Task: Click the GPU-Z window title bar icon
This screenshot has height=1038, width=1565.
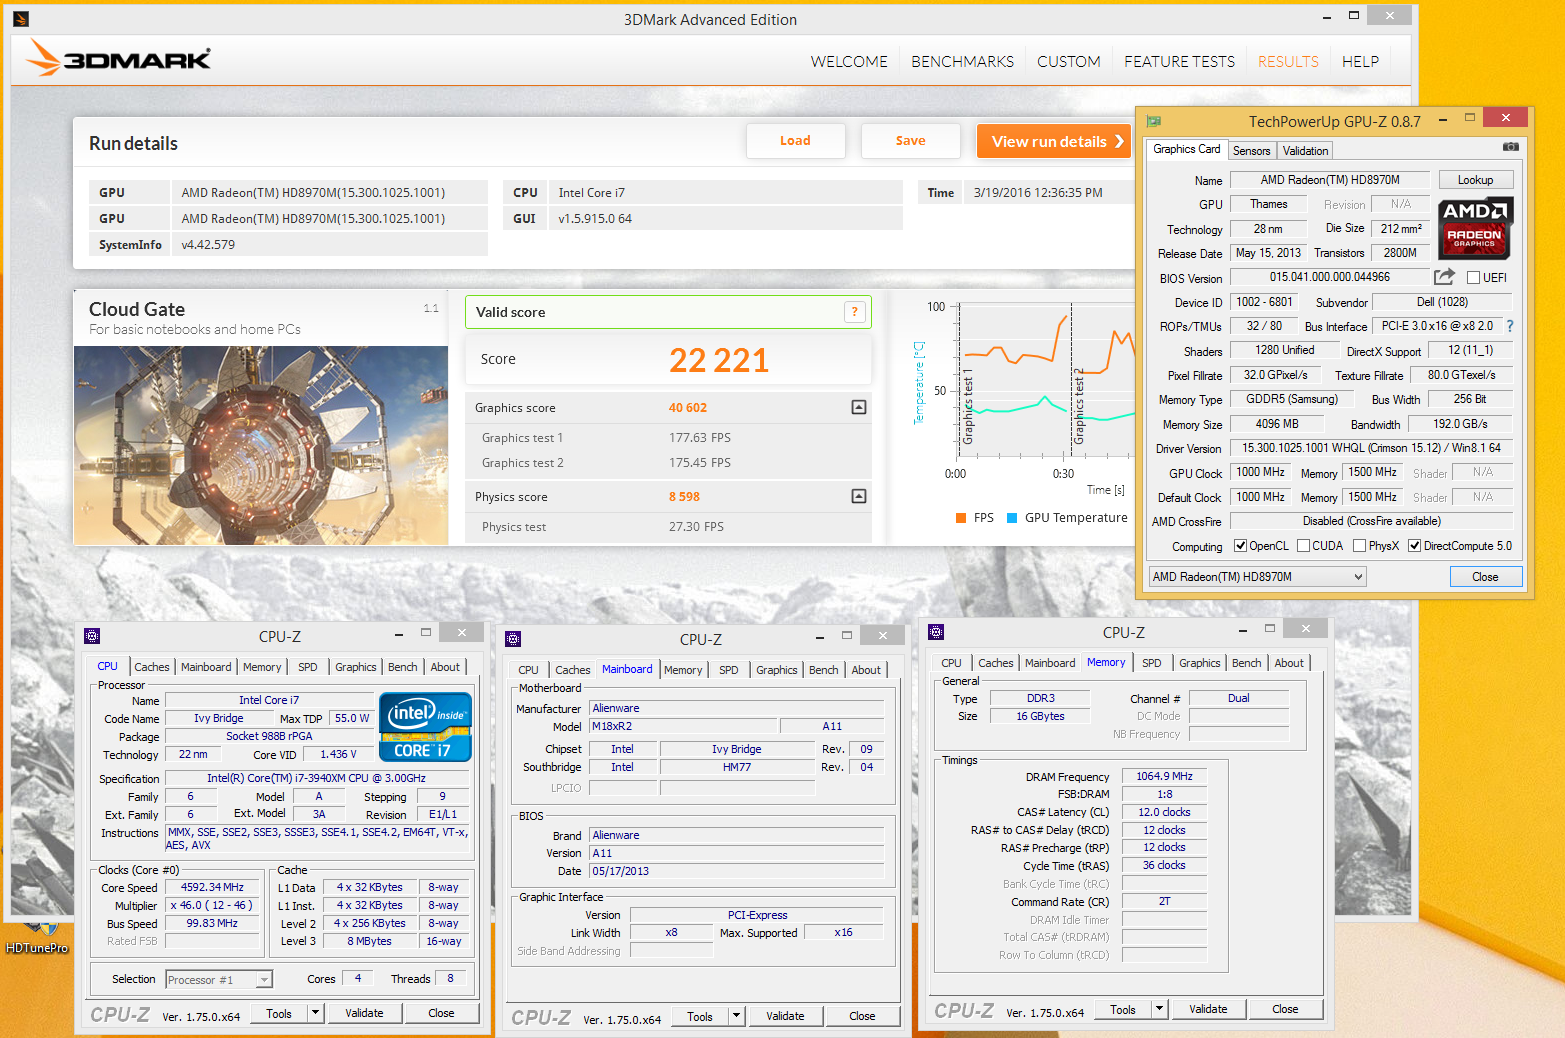Action: [x=1153, y=121]
